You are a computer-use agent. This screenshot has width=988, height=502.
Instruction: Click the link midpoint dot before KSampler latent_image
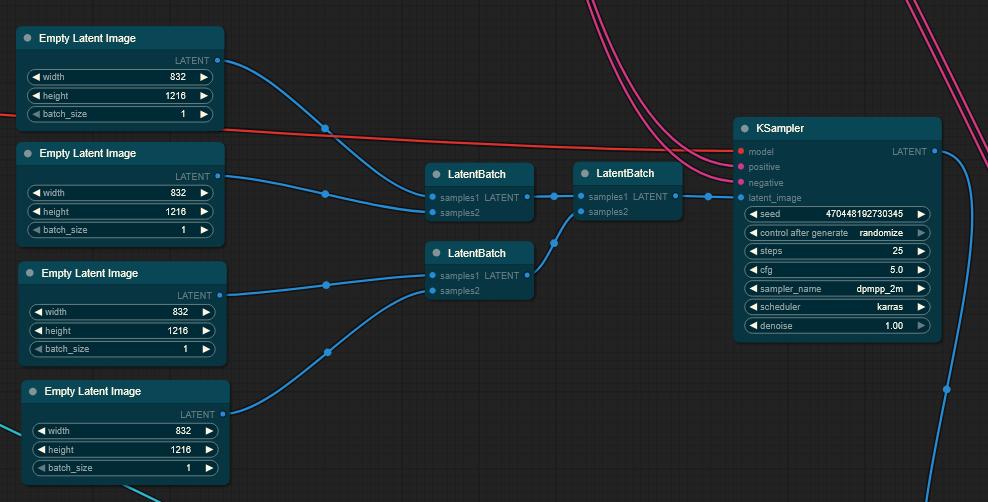click(x=708, y=197)
